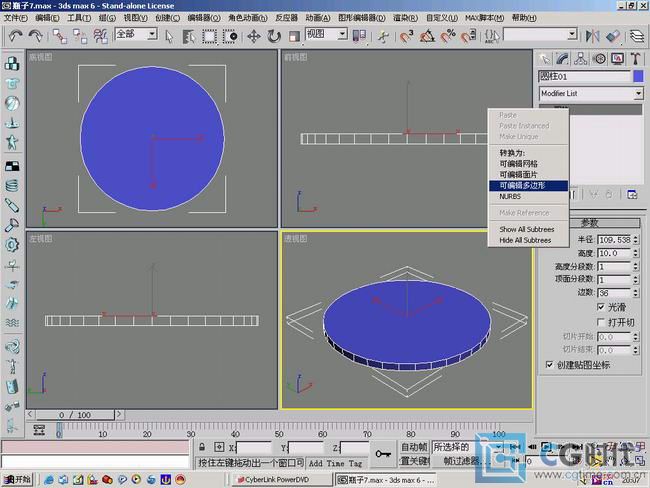This screenshot has width=650, height=488.
Task: Click Show All Subtrees menu entry
Action: pos(528,229)
